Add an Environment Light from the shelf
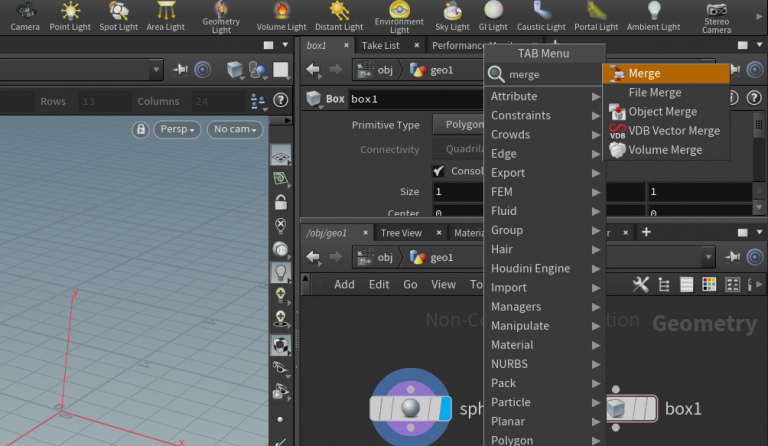This screenshot has width=768, height=446. click(399, 18)
